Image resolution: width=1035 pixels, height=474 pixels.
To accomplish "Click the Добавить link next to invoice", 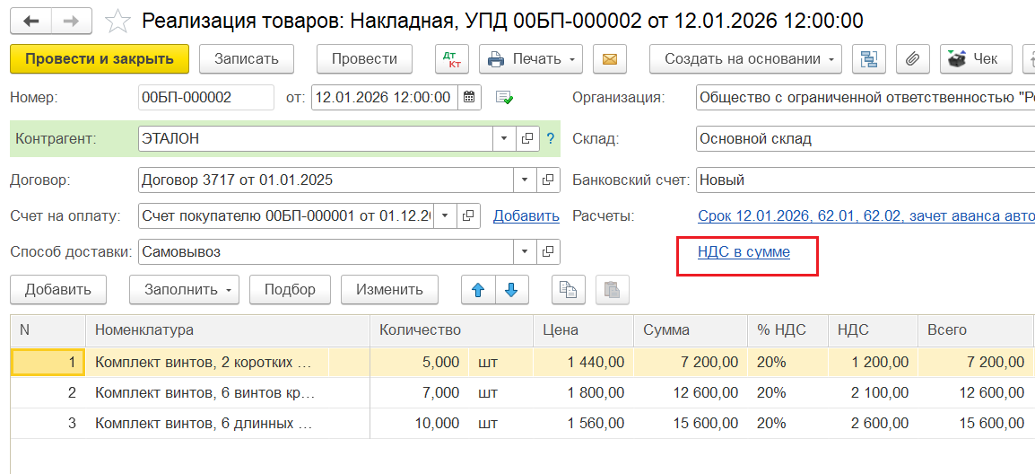I will tap(526, 216).
